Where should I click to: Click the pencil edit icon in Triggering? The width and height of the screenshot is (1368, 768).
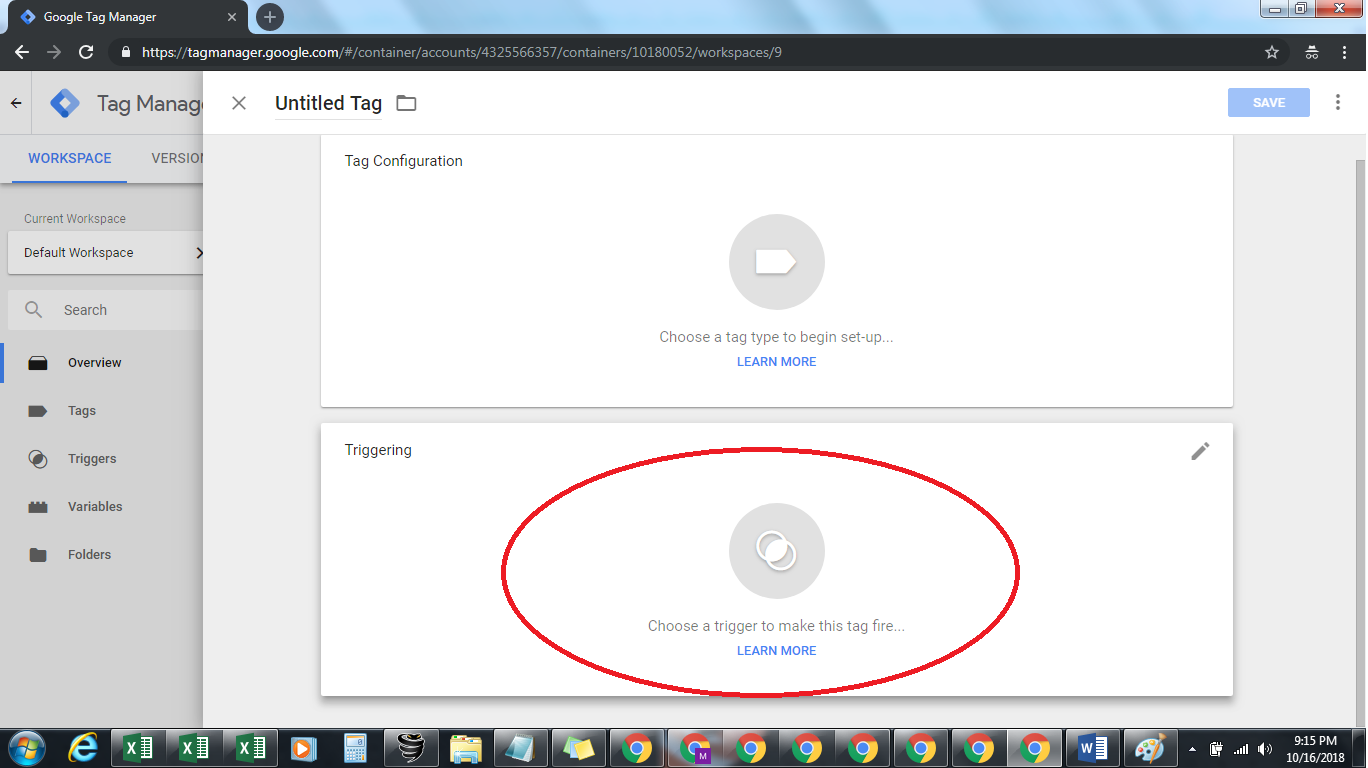(x=1200, y=451)
